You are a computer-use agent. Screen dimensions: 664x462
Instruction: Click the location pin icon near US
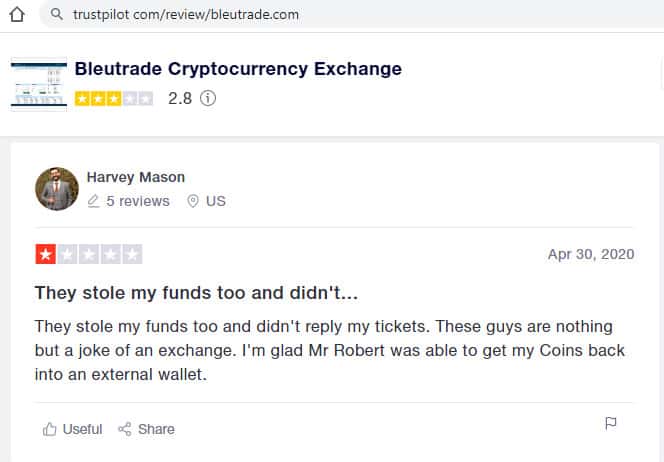pos(192,201)
